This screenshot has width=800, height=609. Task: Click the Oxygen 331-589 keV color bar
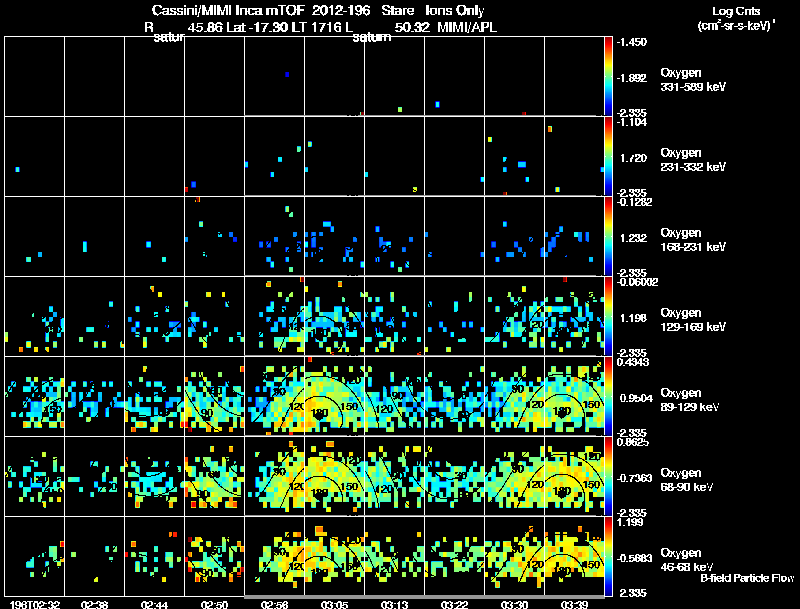(x=608, y=77)
